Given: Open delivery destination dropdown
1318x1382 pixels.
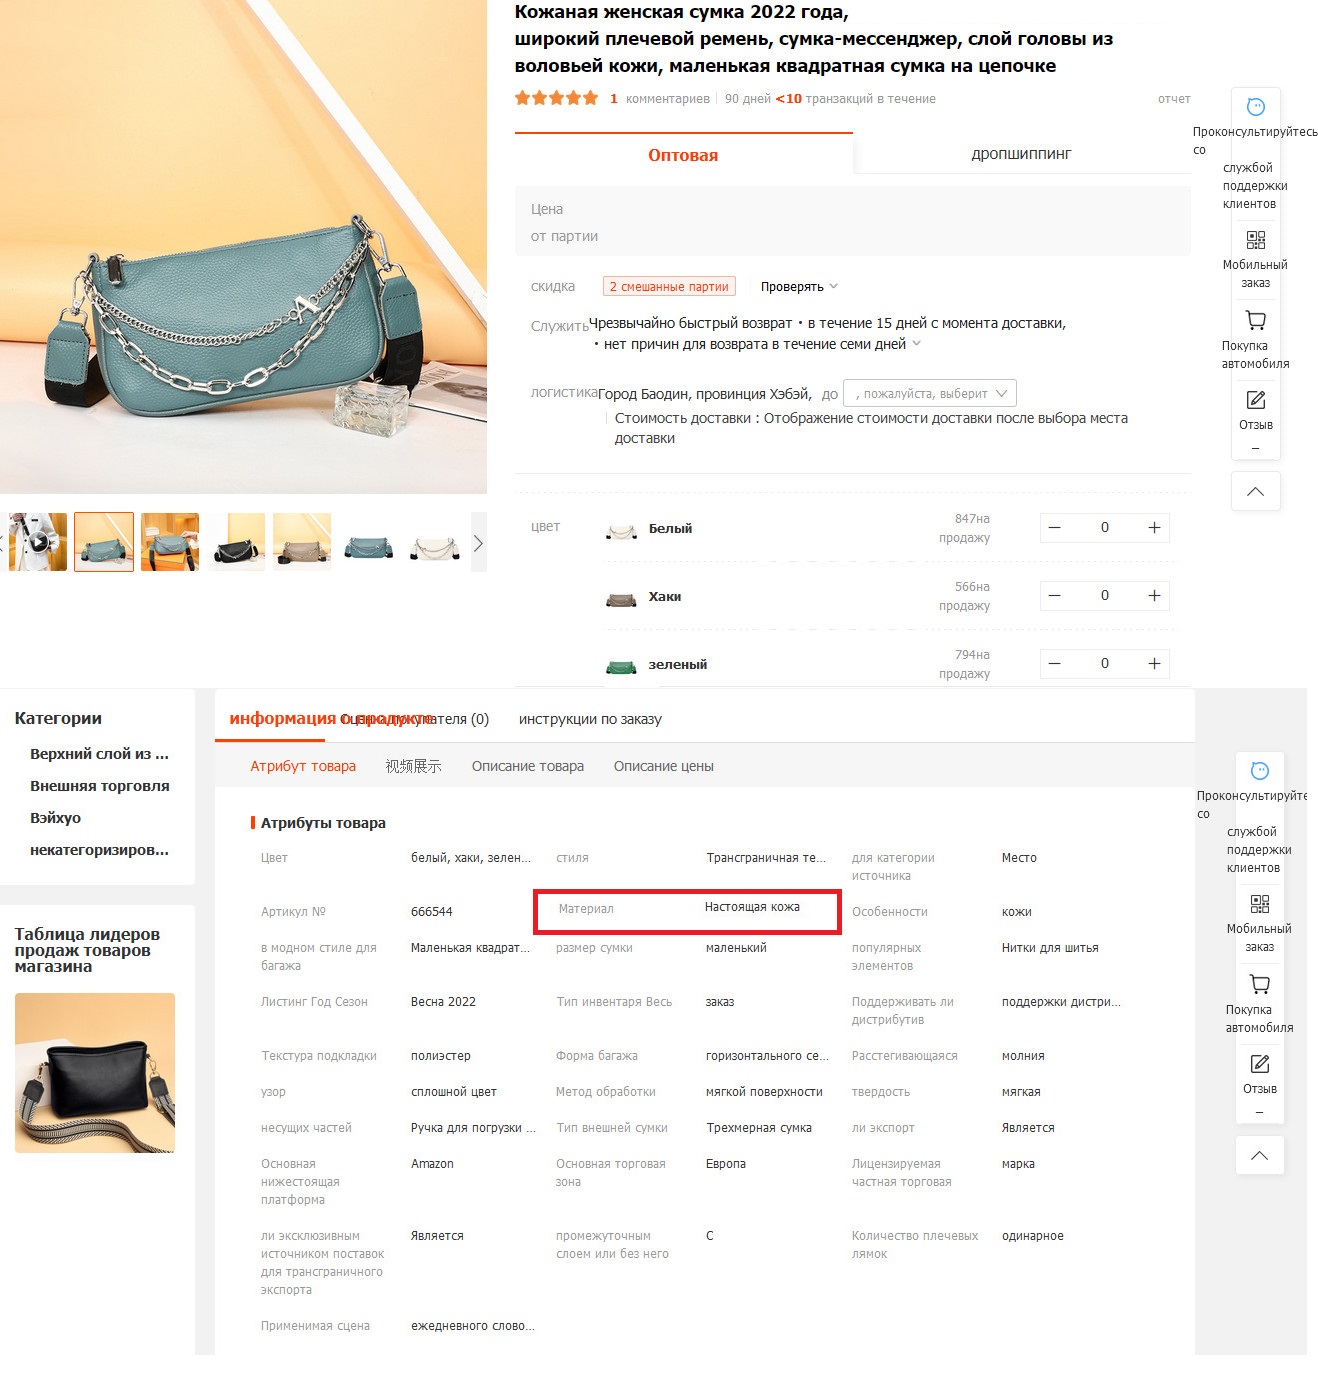Looking at the screenshot, I should [930, 394].
